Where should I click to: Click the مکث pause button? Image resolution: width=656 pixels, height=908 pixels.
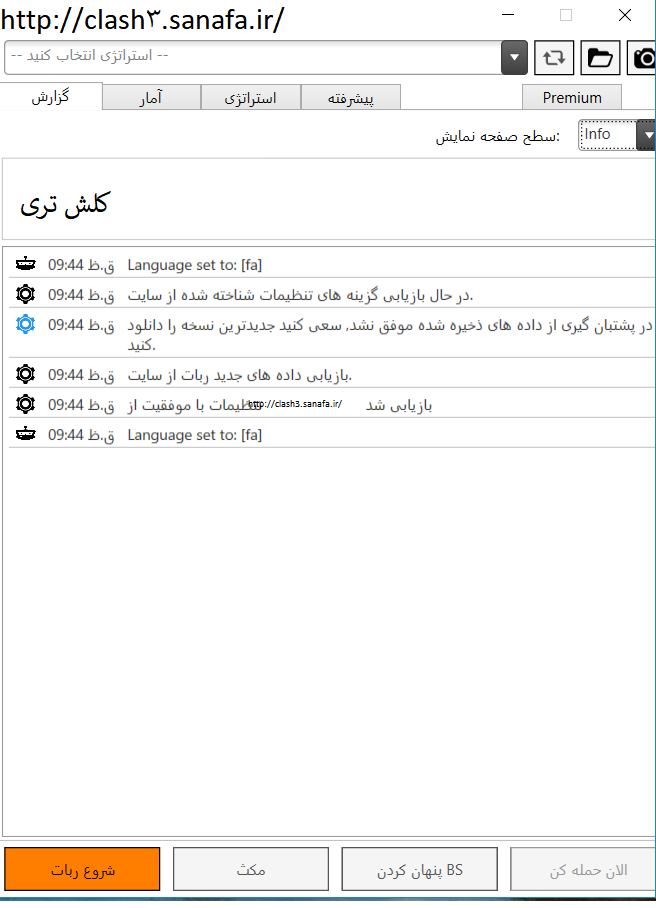click(x=251, y=869)
